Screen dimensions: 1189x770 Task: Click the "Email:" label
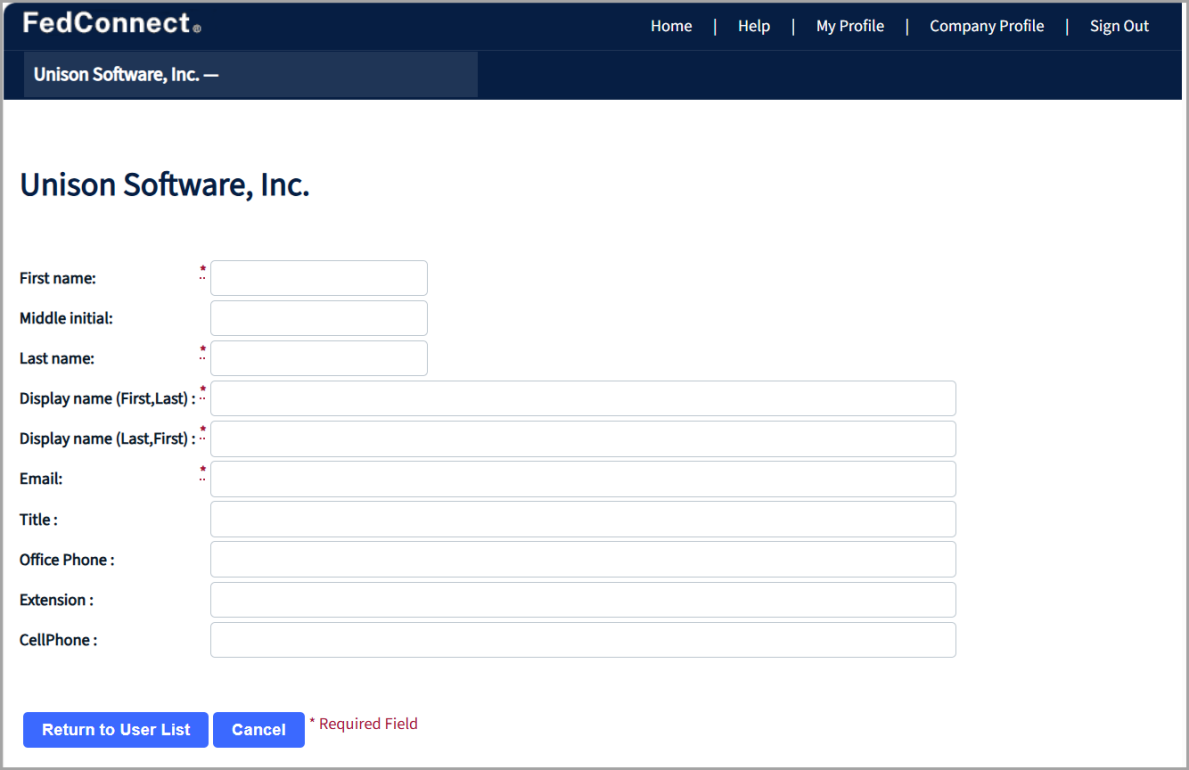[41, 479]
